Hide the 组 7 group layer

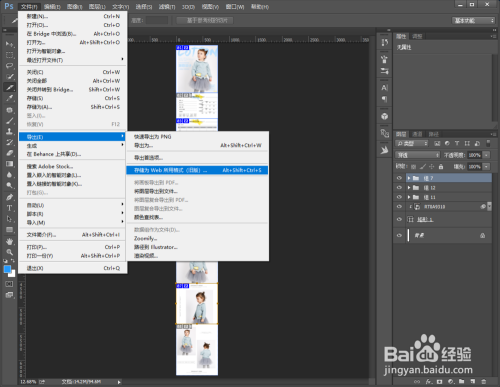click(x=399, y=178)
